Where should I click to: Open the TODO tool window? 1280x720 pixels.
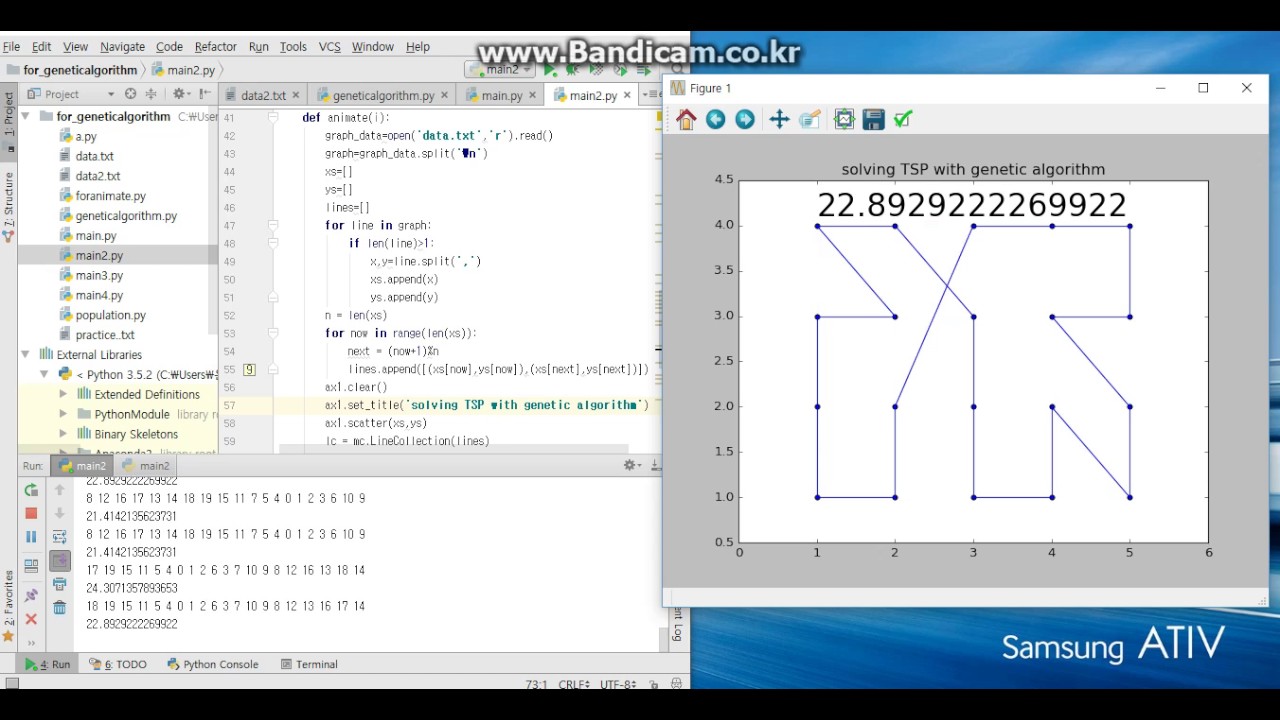[117, 664]
